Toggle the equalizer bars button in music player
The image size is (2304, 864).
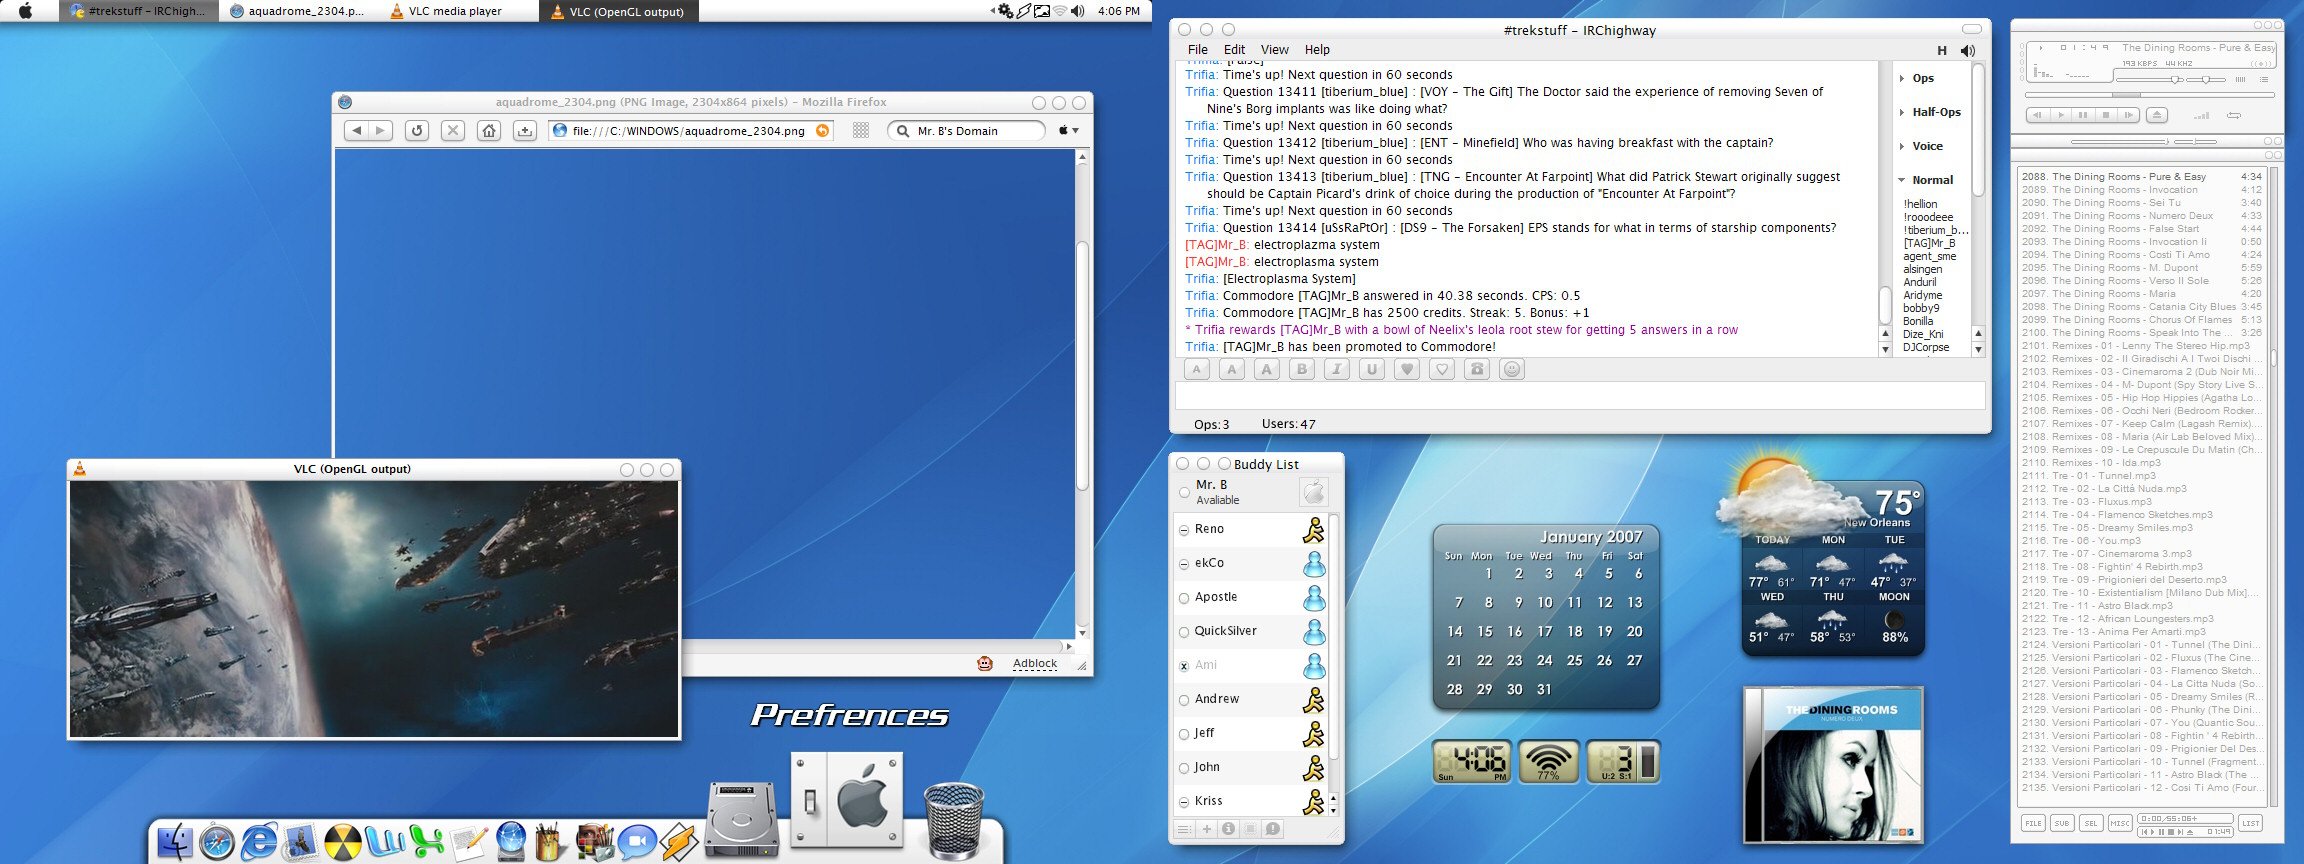pyautogui.click(x=2240, y=79)
